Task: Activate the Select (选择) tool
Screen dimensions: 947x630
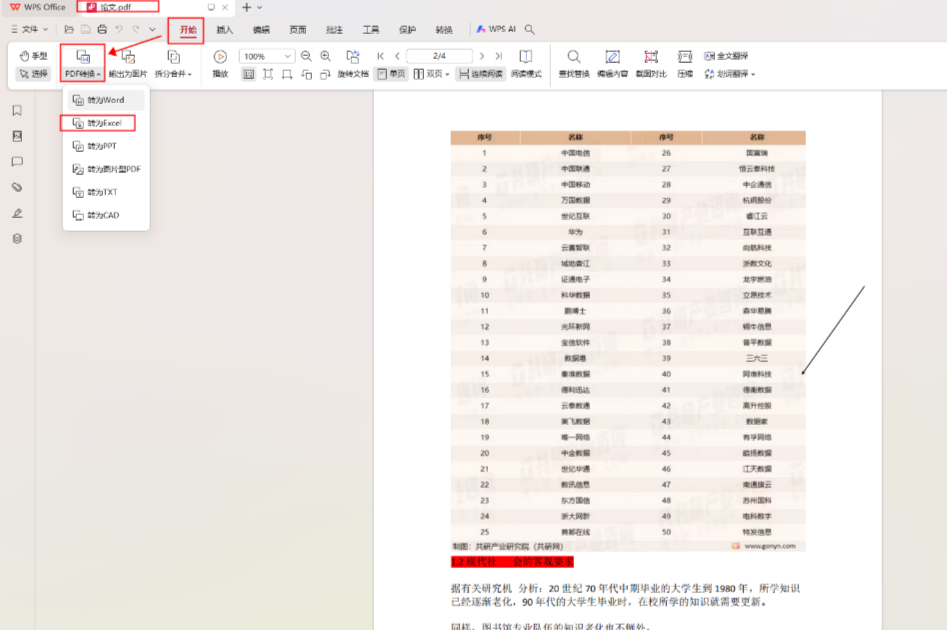Action: click(33, 74)
